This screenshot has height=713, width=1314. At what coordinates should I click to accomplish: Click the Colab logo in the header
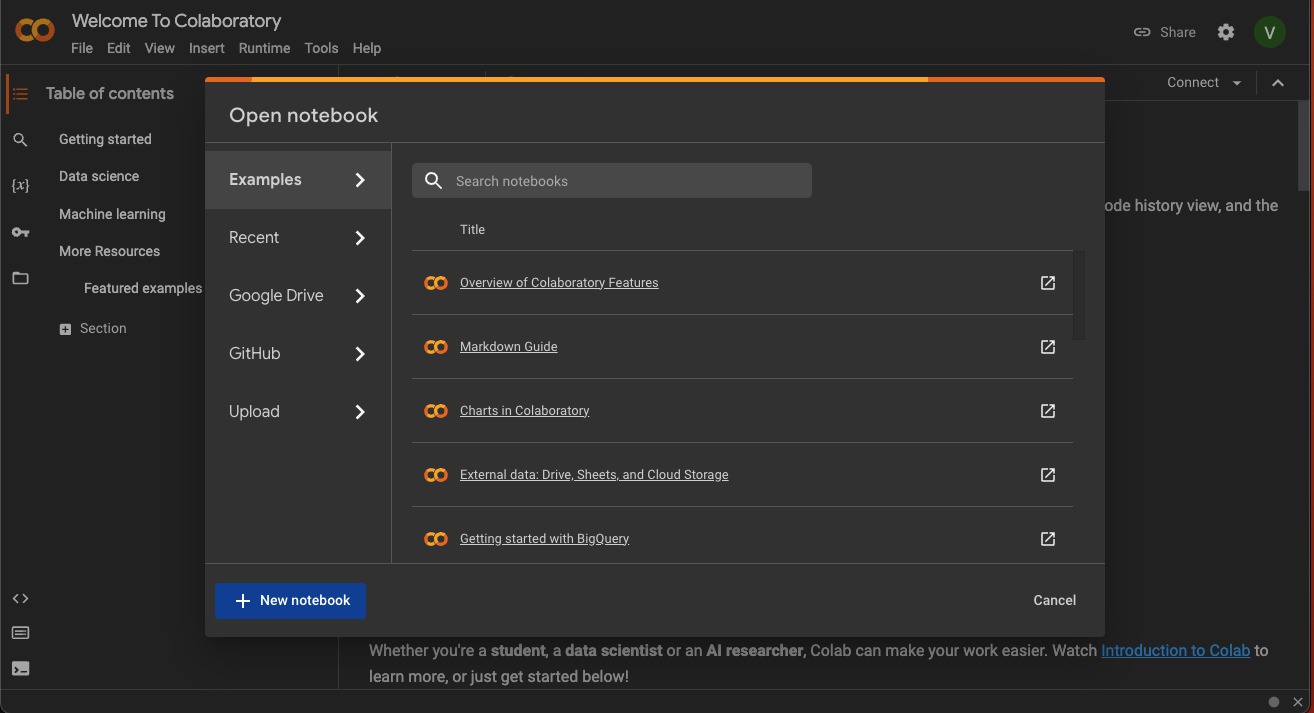[x=35, y=30]
